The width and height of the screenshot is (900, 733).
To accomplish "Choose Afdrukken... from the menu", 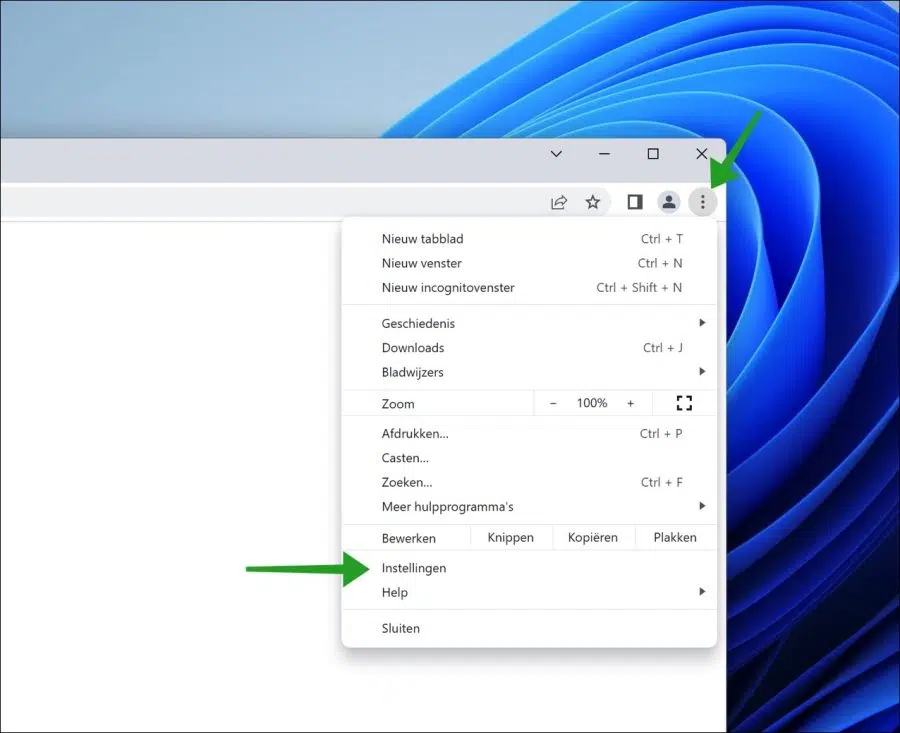I will [x=529, y=434].
